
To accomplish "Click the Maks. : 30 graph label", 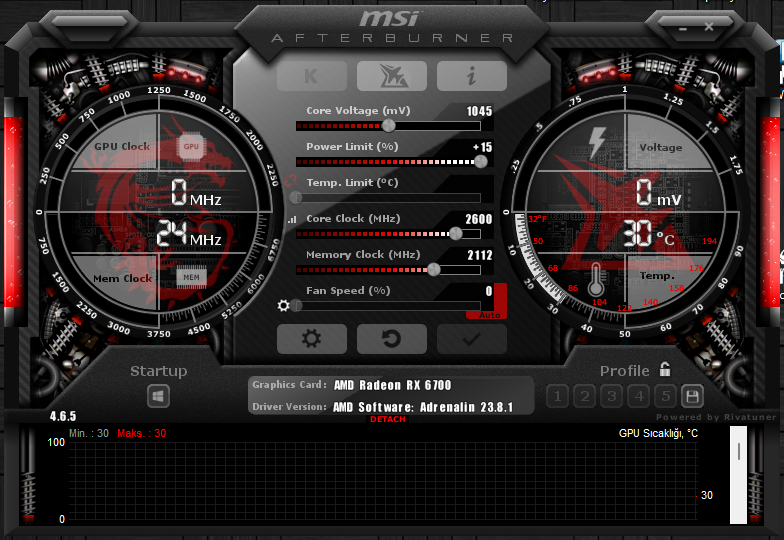I will (142, 434).
